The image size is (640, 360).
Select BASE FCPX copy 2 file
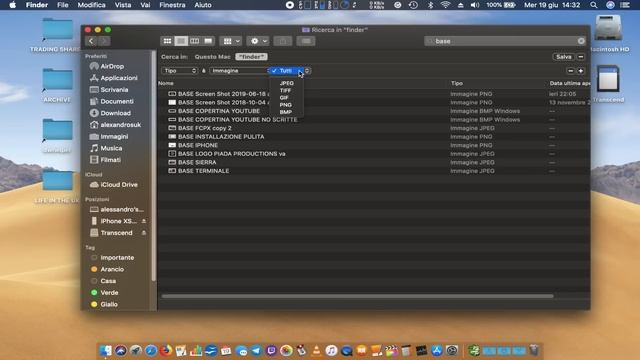[204, 128]
